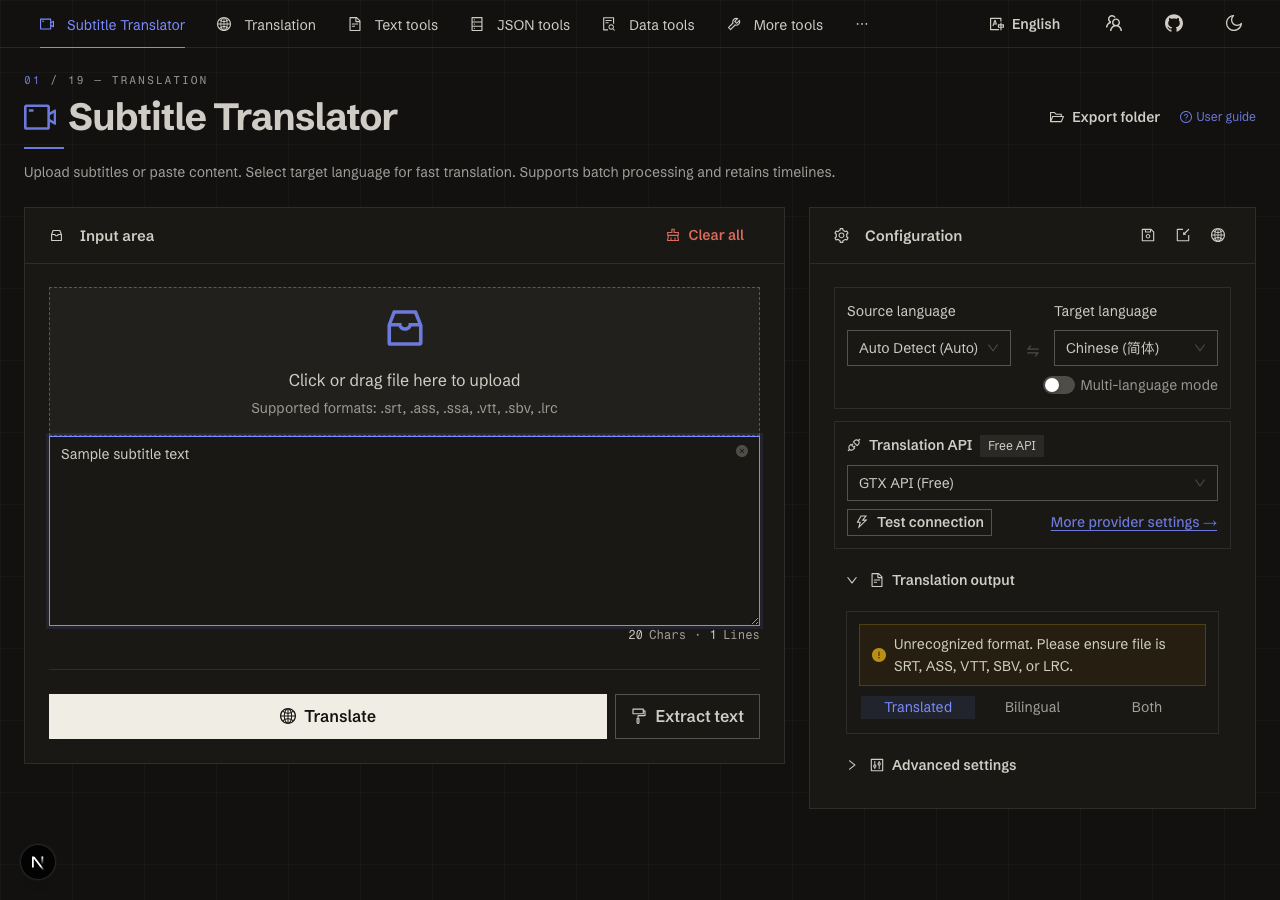The height and width of the screenshot is (900, 1280).
Task: Click the Translate button
Action: click(328, 716)
